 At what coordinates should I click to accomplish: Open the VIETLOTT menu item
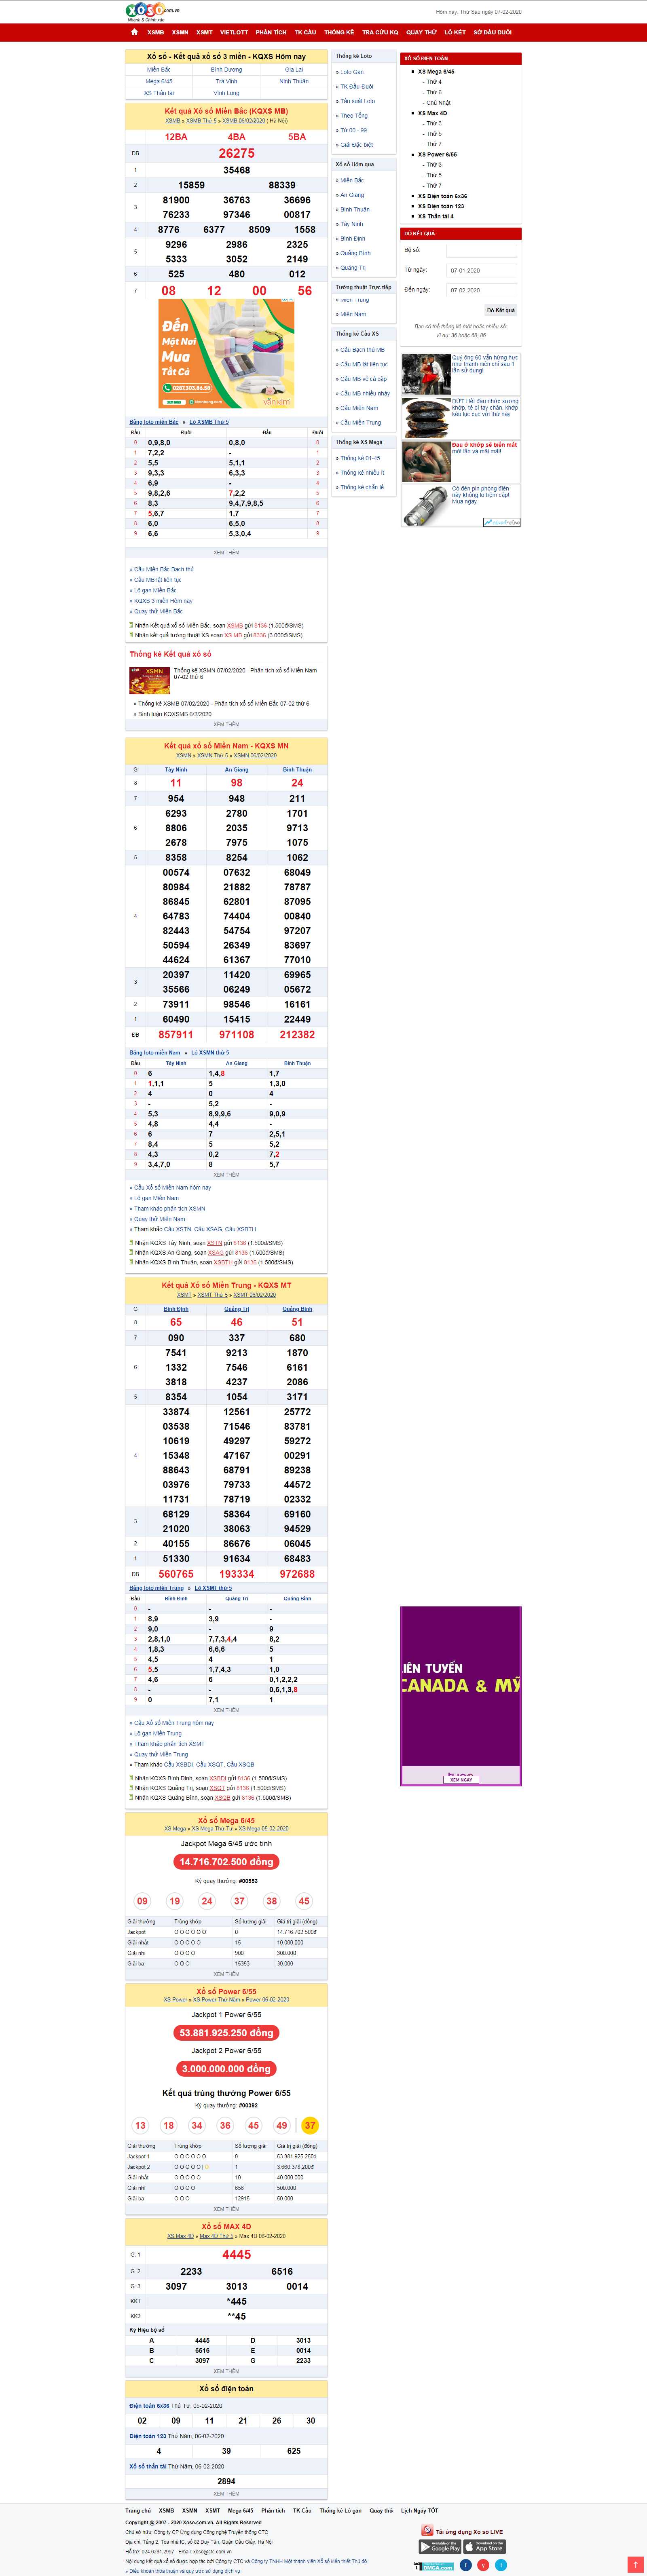click(x=234, y=32)
